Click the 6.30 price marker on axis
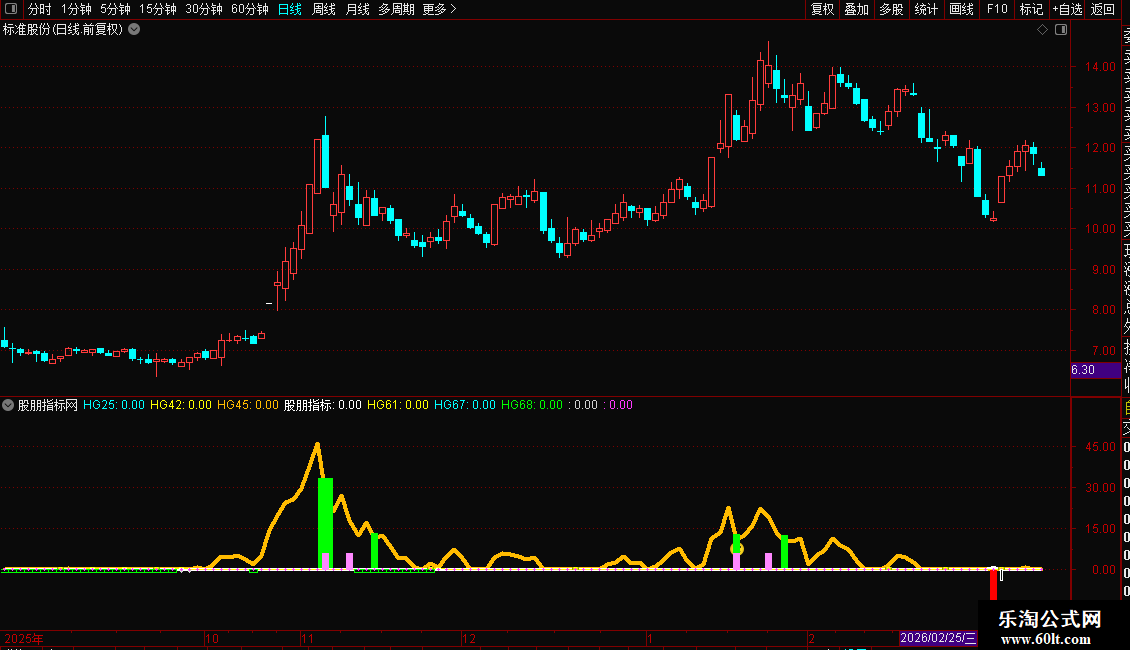This screenshot has height=650, width=1130. point(1095,370)
